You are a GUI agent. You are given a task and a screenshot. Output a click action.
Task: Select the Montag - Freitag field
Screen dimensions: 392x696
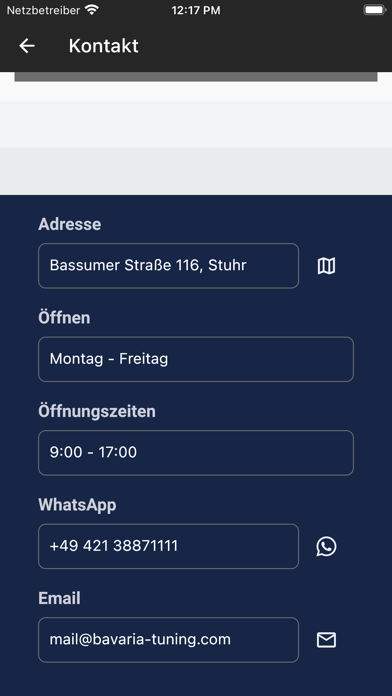coord(196,359)
